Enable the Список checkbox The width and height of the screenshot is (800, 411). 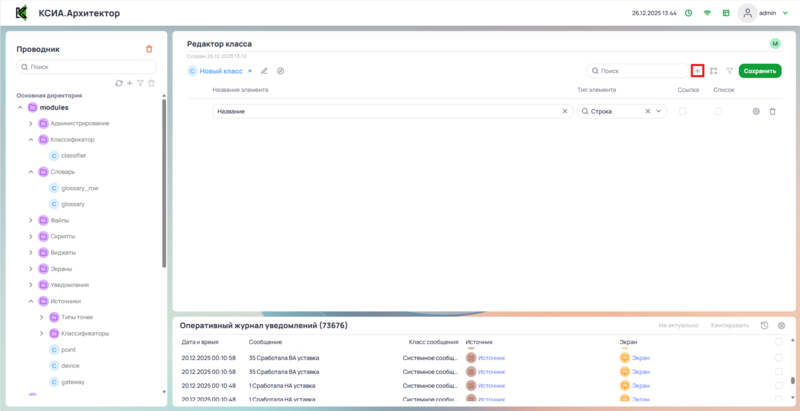click(718, 111)
